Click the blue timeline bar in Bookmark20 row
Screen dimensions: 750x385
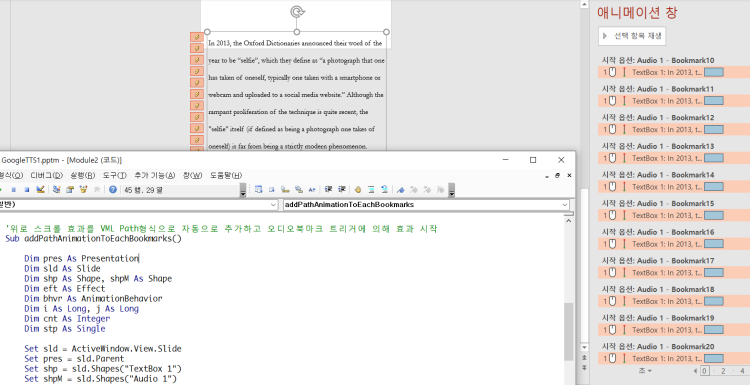pyautogui.click(x=714, y=358)
